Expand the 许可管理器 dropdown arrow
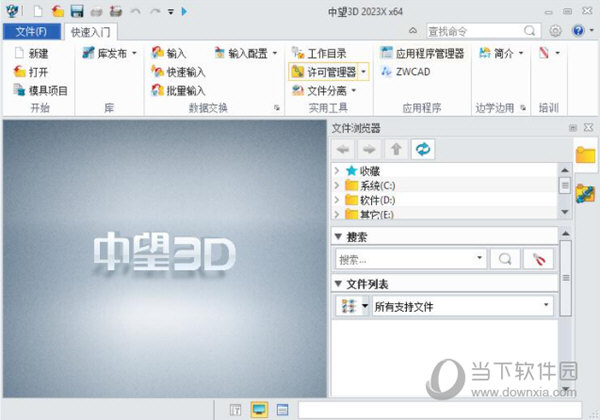600x420 pixels. (364, 72)
